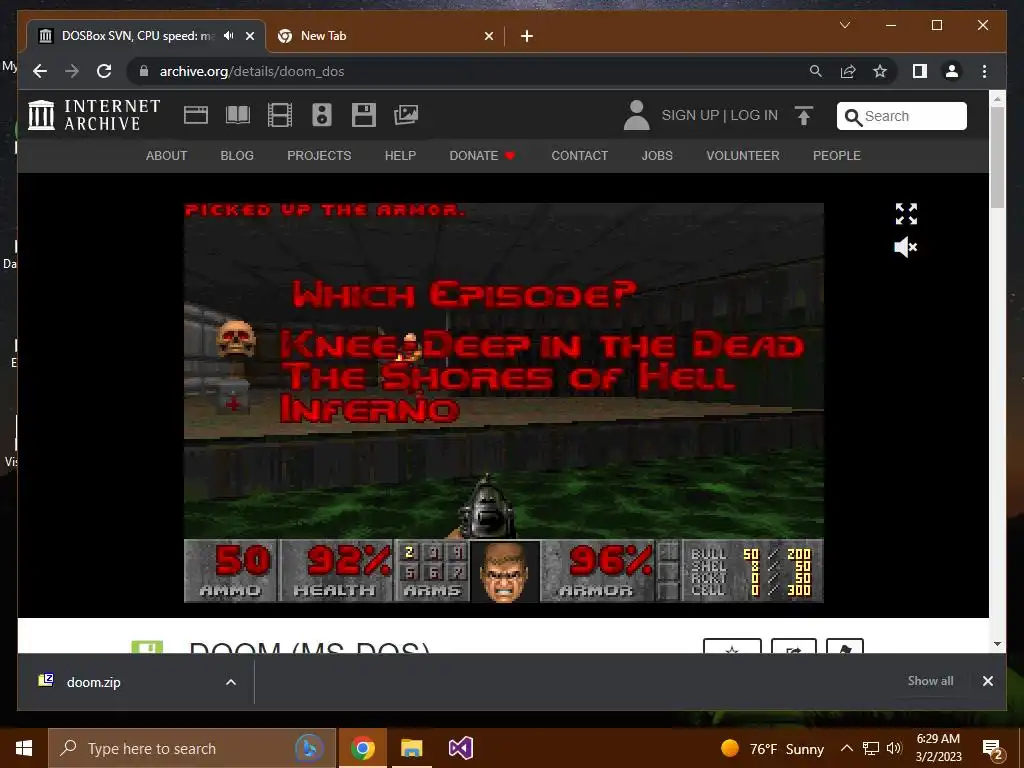Expand the system tray hidden icons chevron
This screenshot has height=768, width=1024.
point(846,748)
